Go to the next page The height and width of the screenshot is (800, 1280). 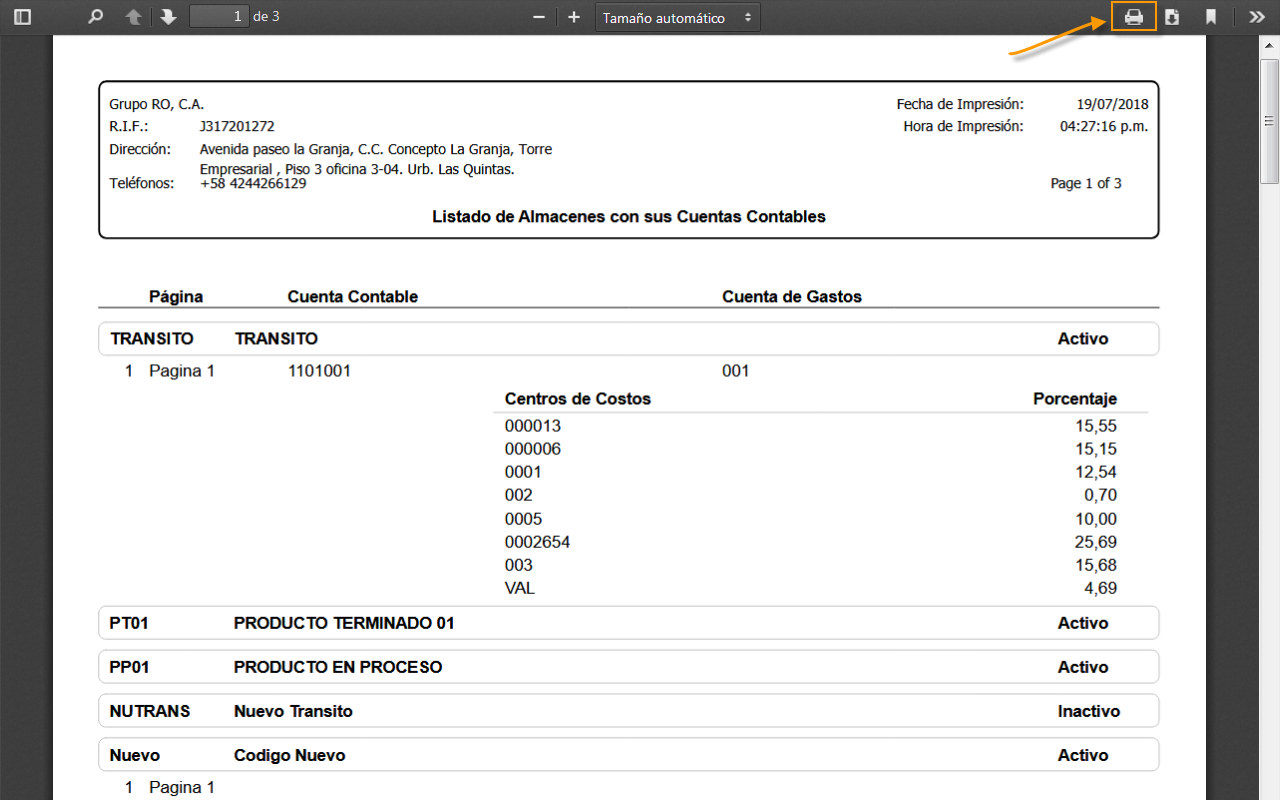click(x=168, y=17)
